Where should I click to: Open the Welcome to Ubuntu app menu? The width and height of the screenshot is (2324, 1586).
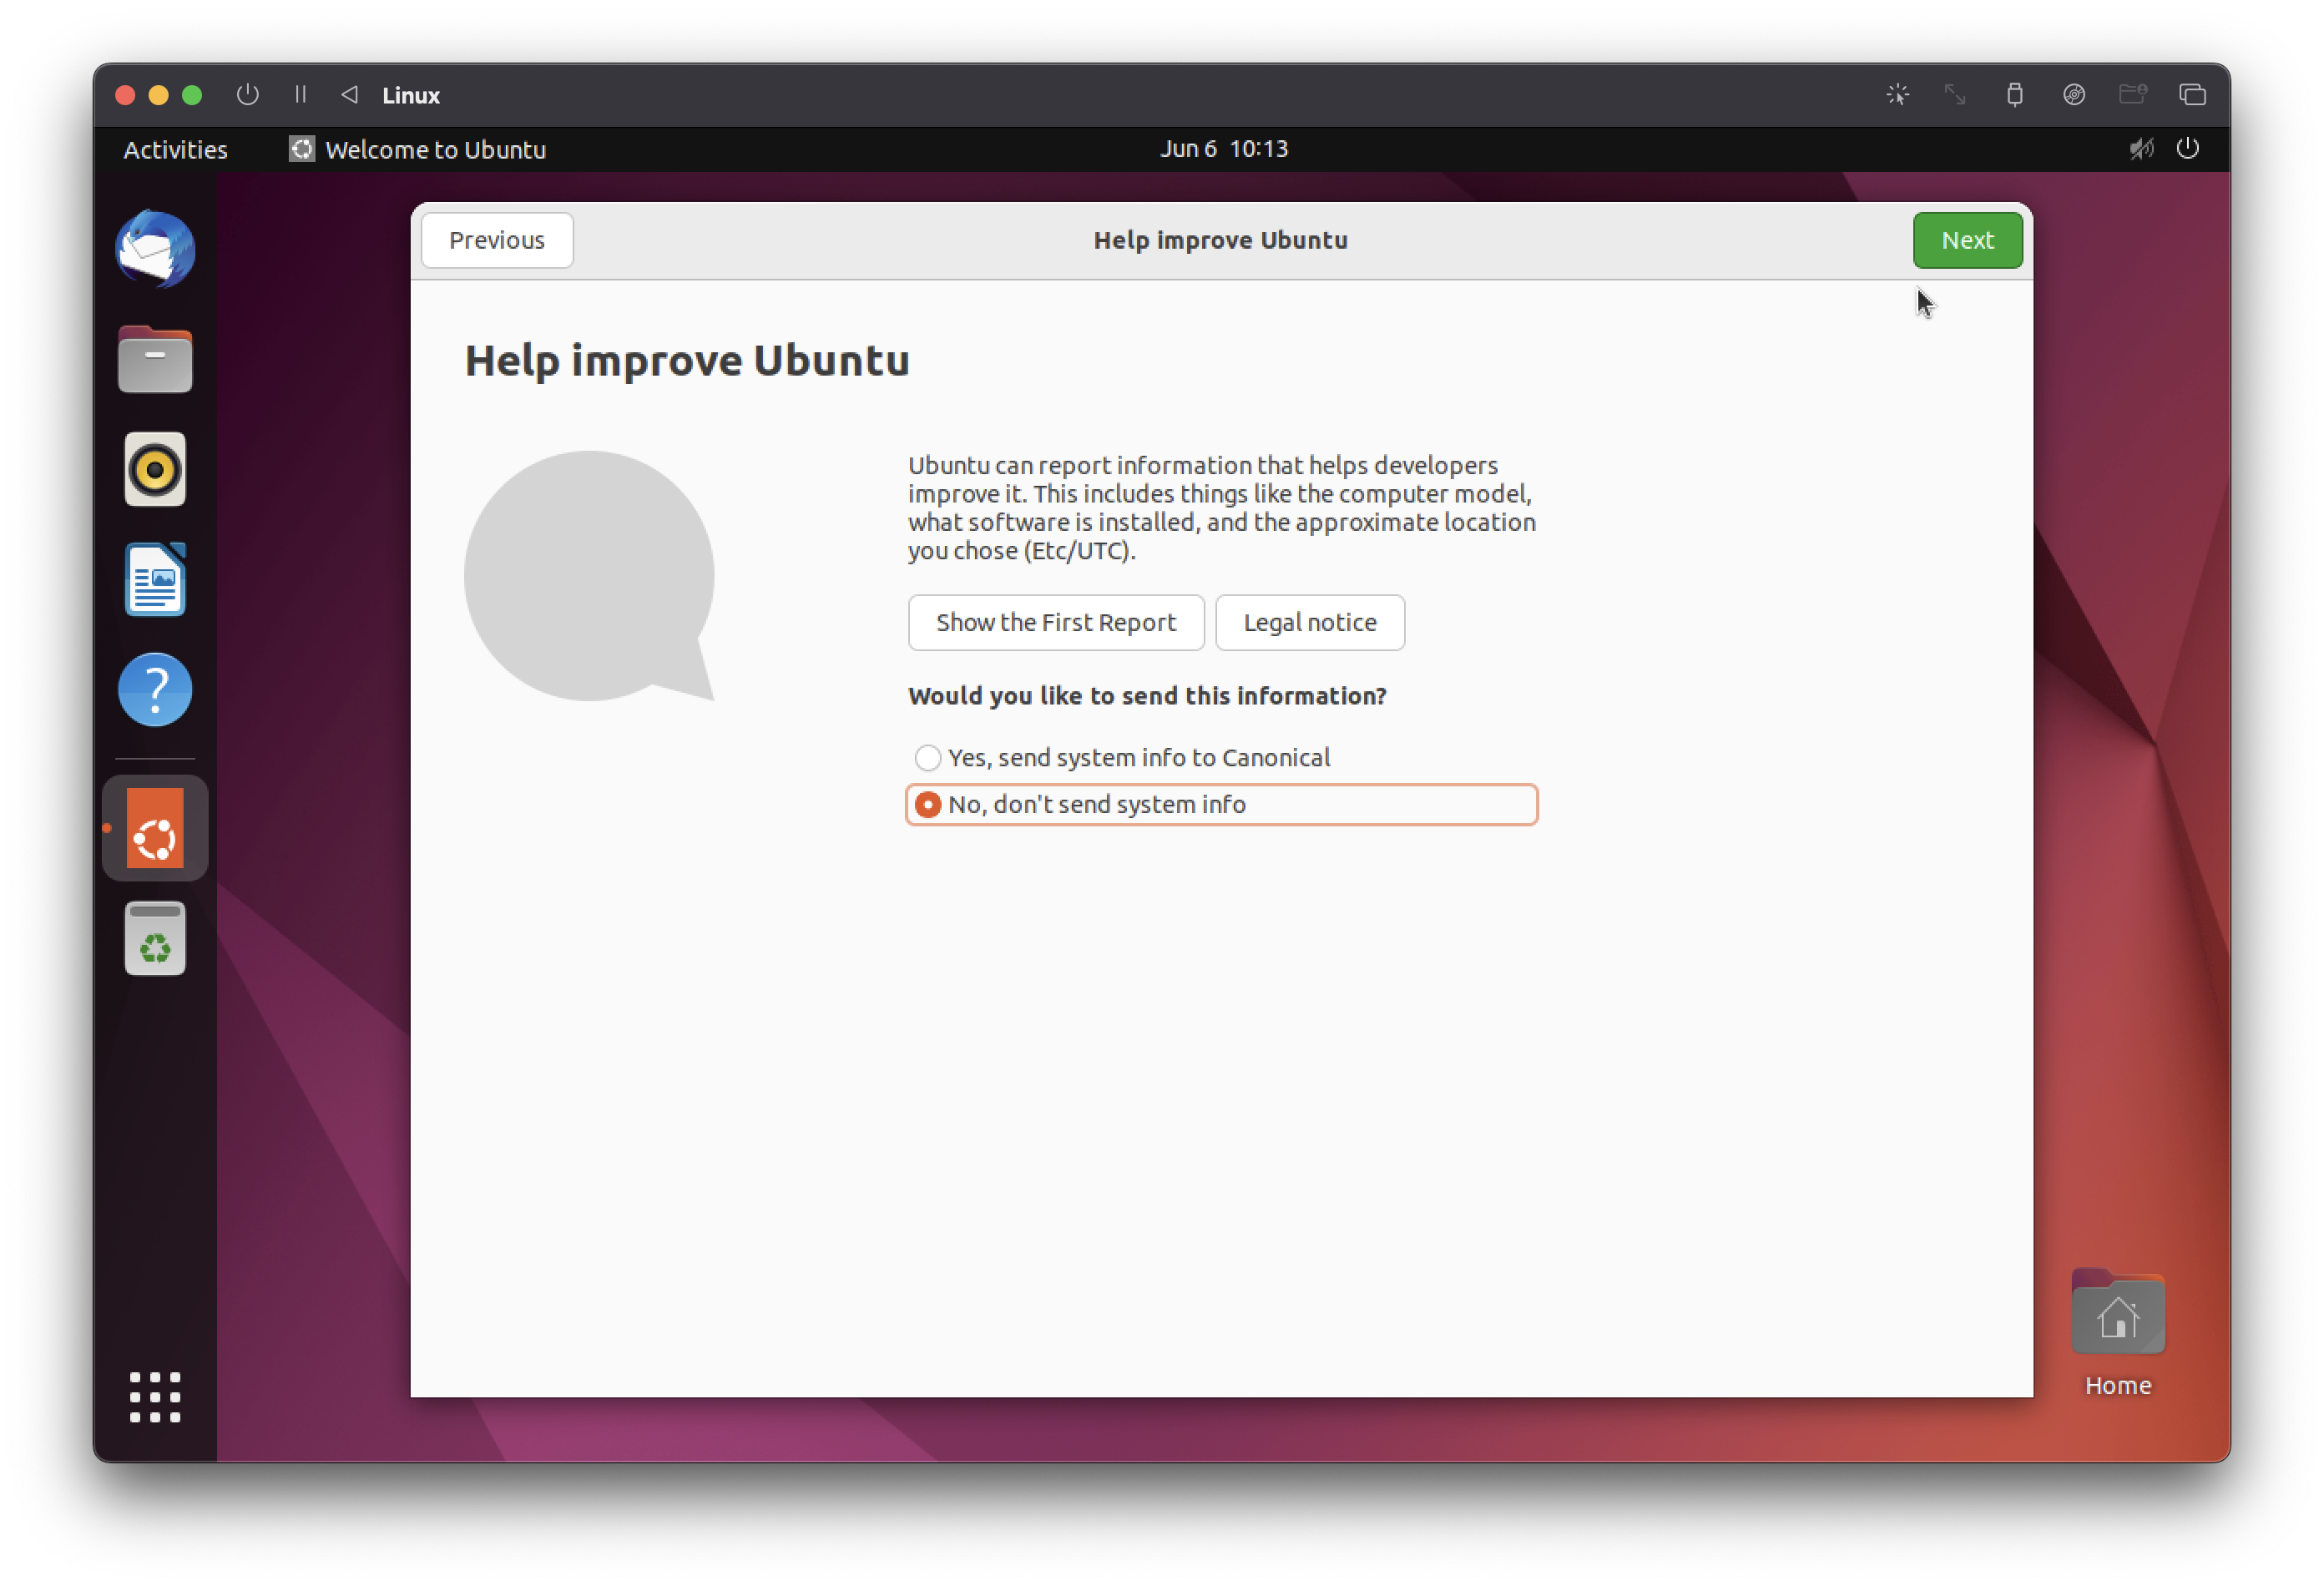pos(418,149)
